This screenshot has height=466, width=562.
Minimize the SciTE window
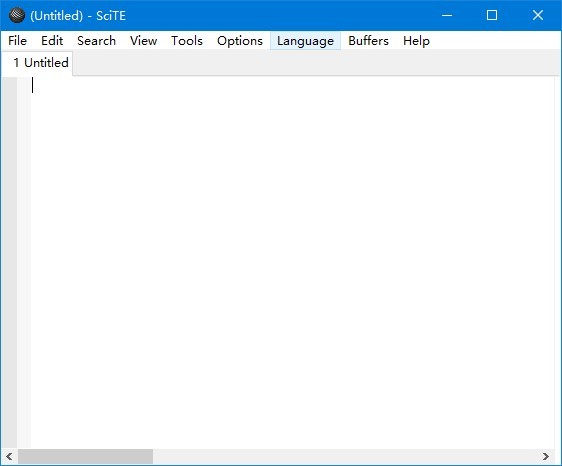[x=447, y=15]
